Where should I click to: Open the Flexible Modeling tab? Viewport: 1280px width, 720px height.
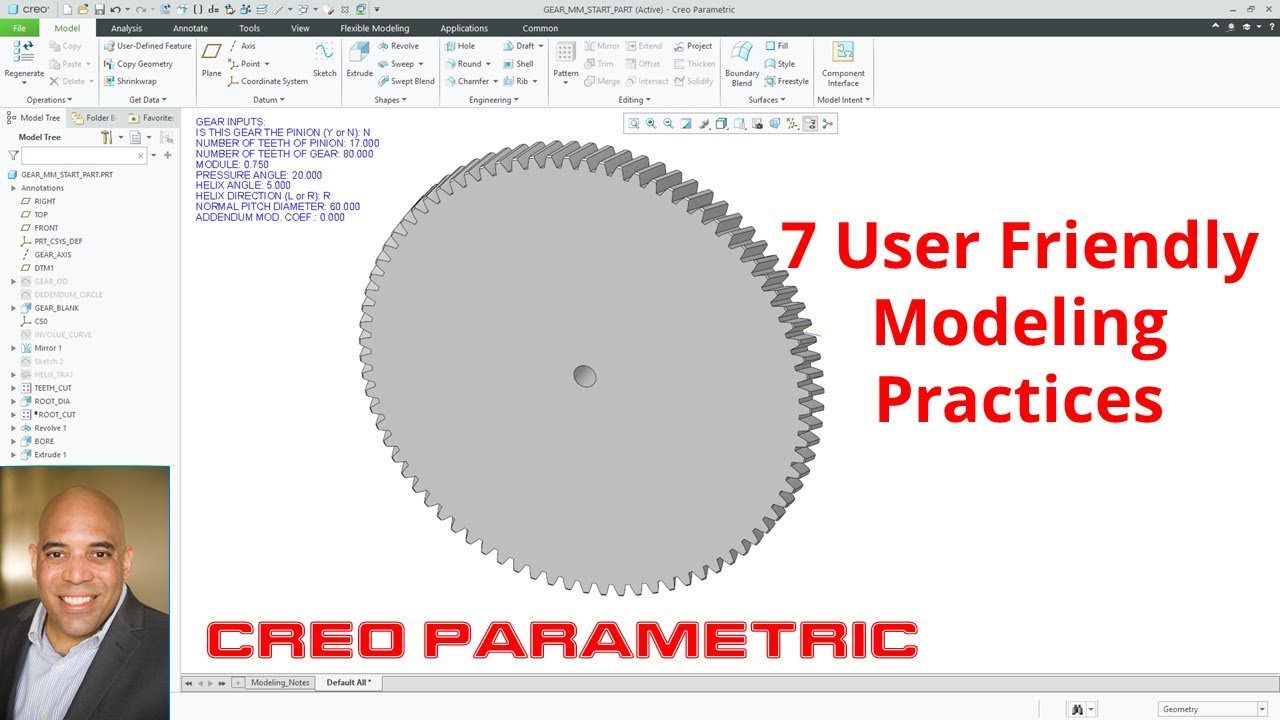coord(375,28)
